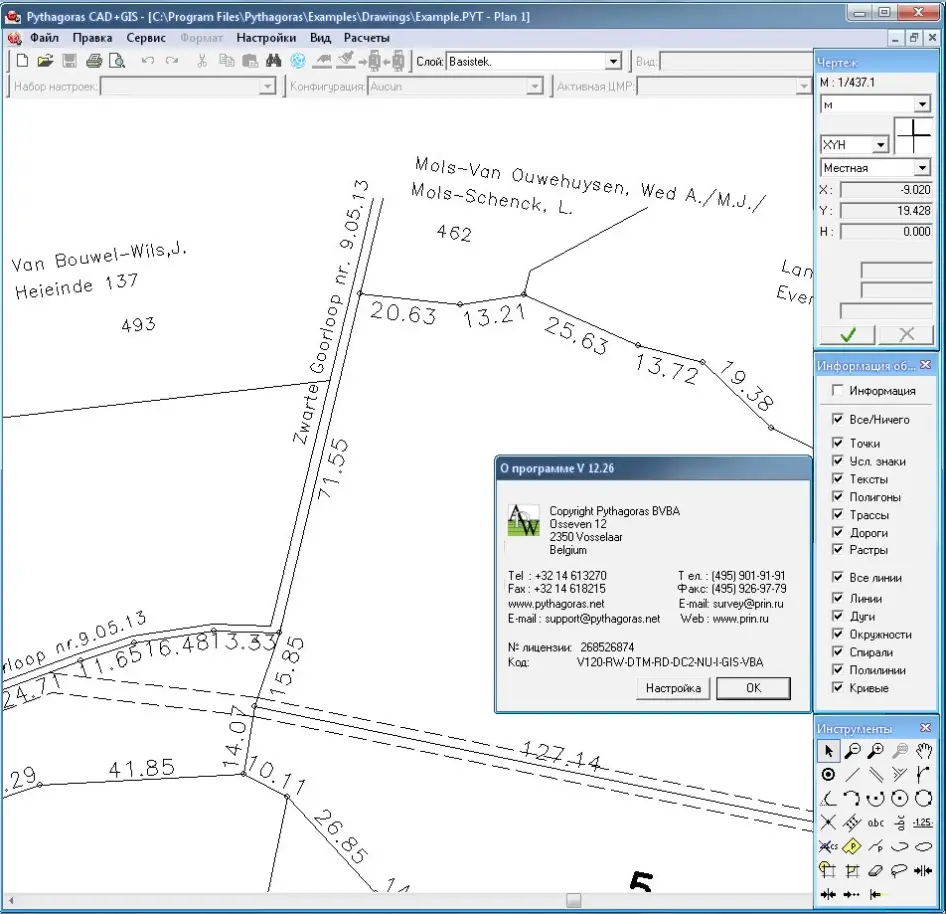Expand the Местная coordinate system dropdown
Image resolution: width=946 pixels, height=914 pixels.
(x=922, y=167)
